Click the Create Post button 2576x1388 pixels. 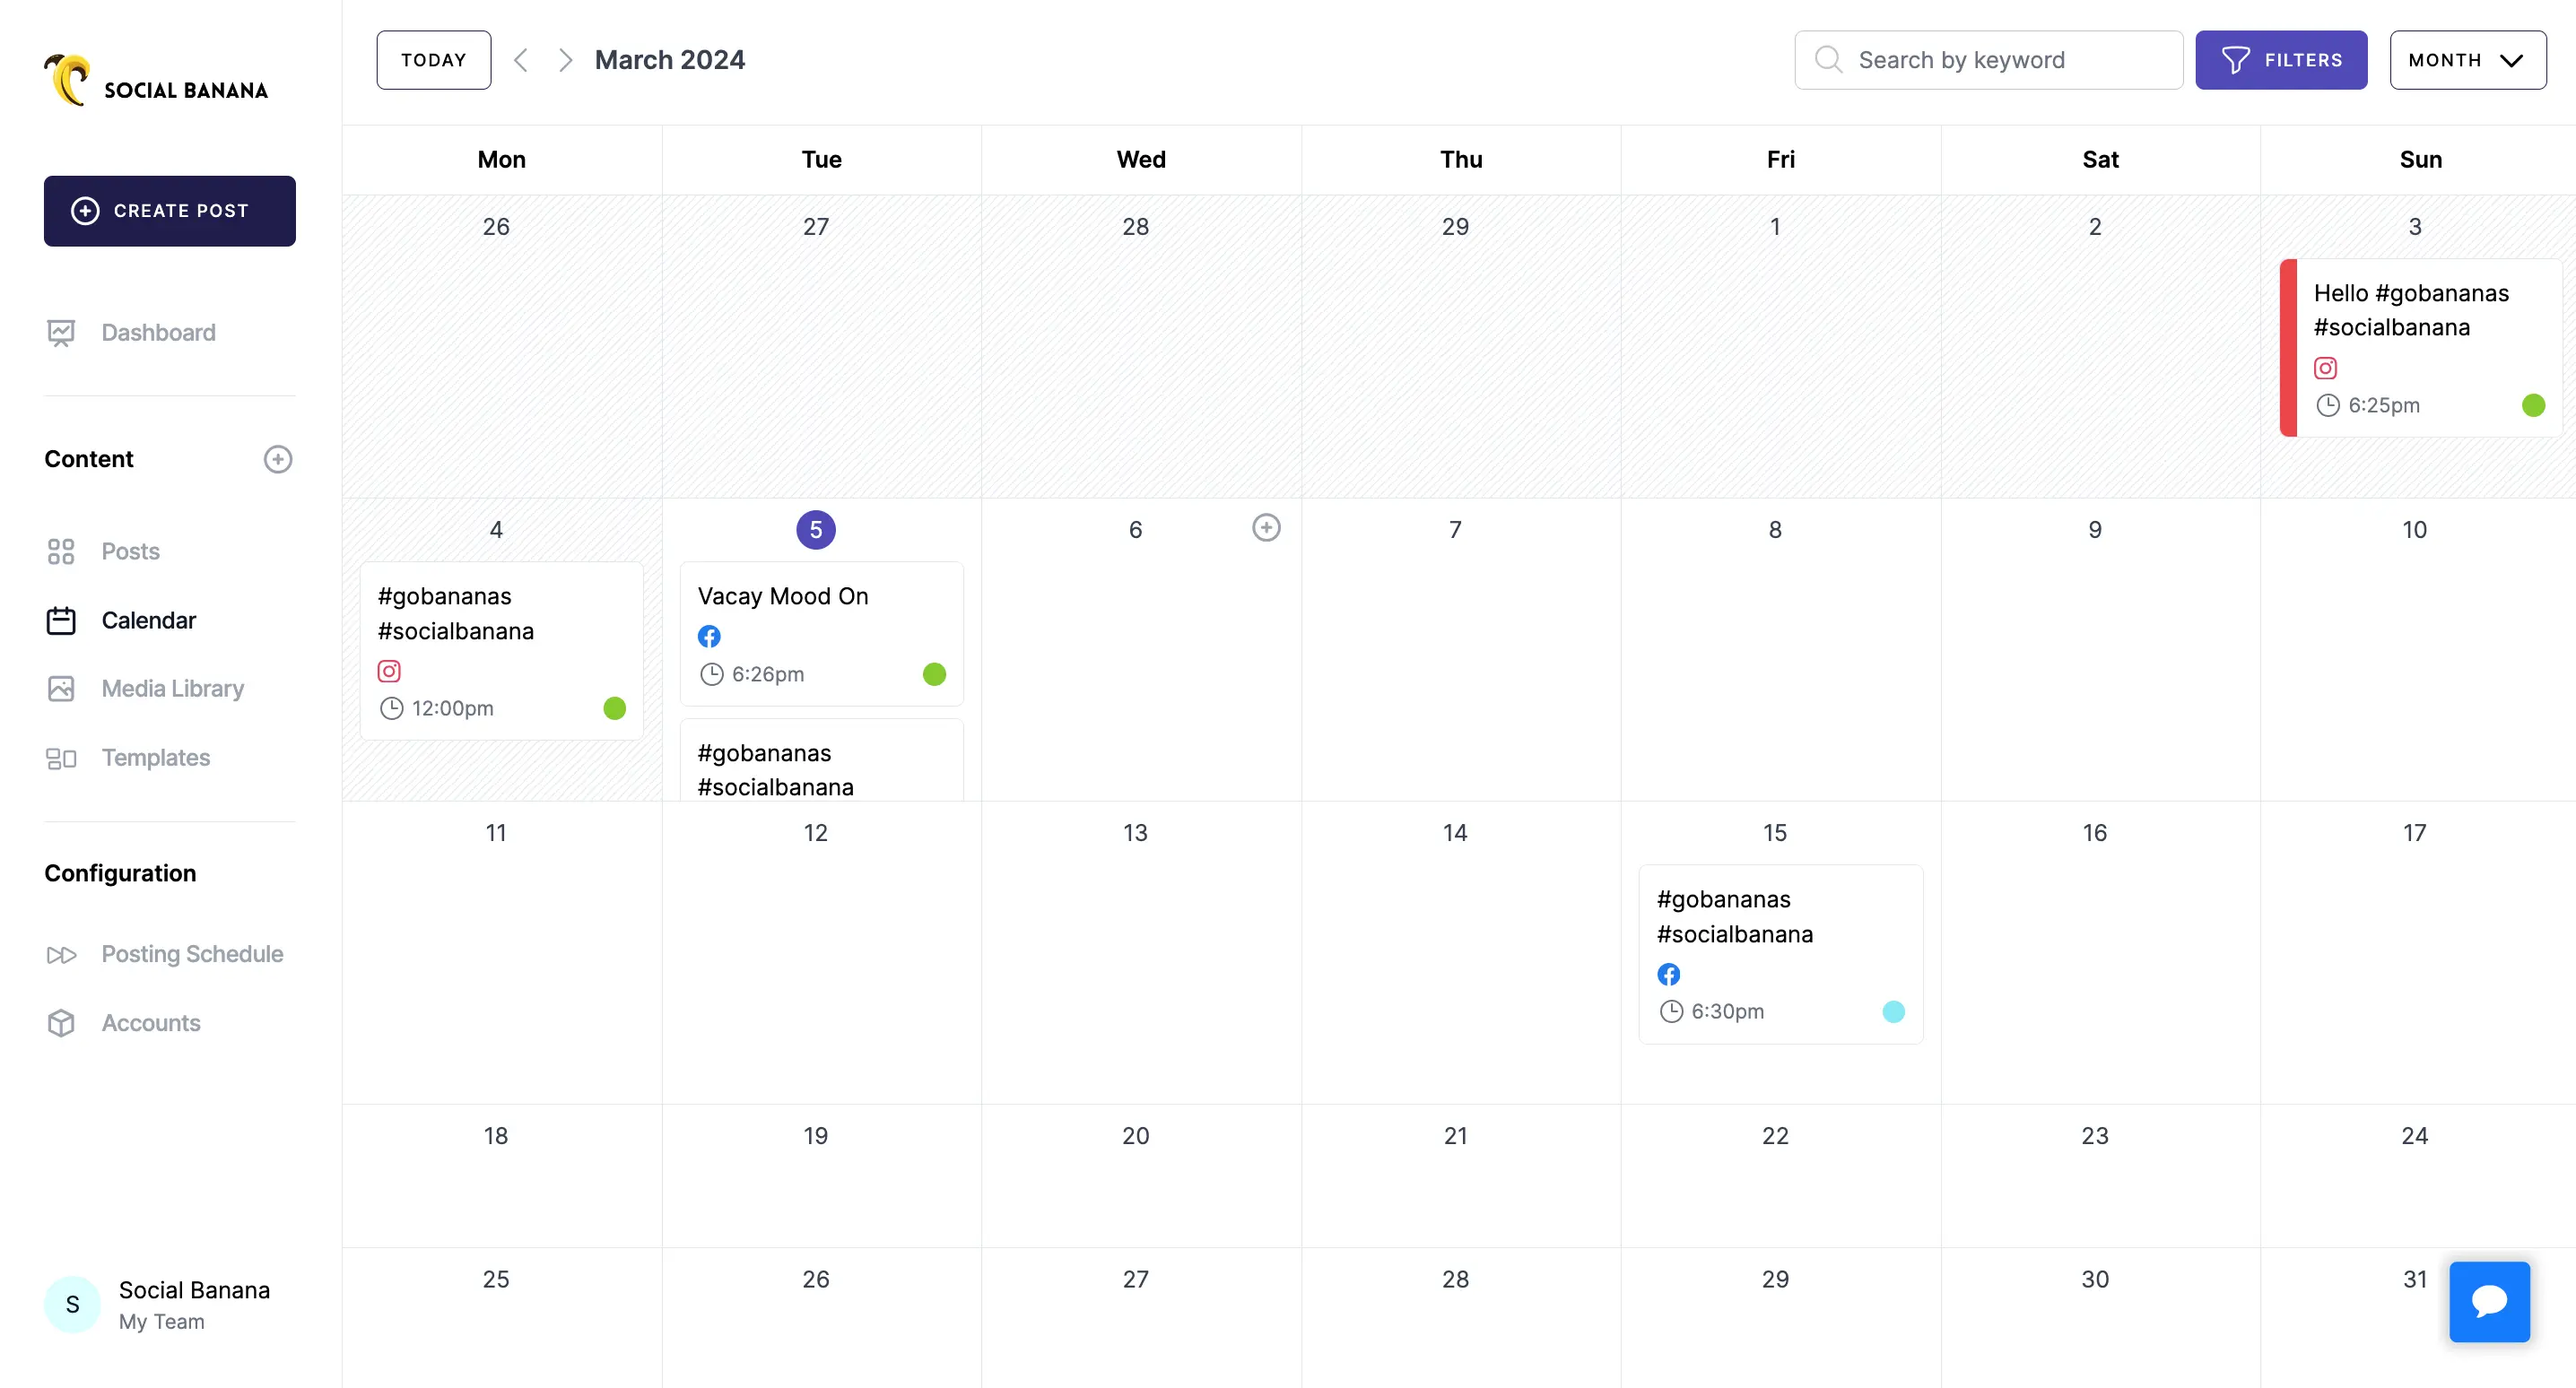(169, 211)
